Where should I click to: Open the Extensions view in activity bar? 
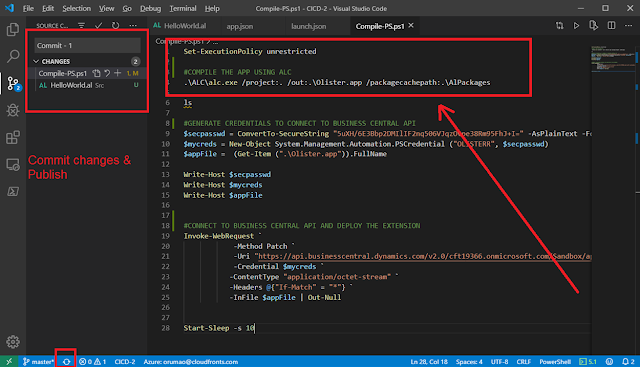point(13,137)
